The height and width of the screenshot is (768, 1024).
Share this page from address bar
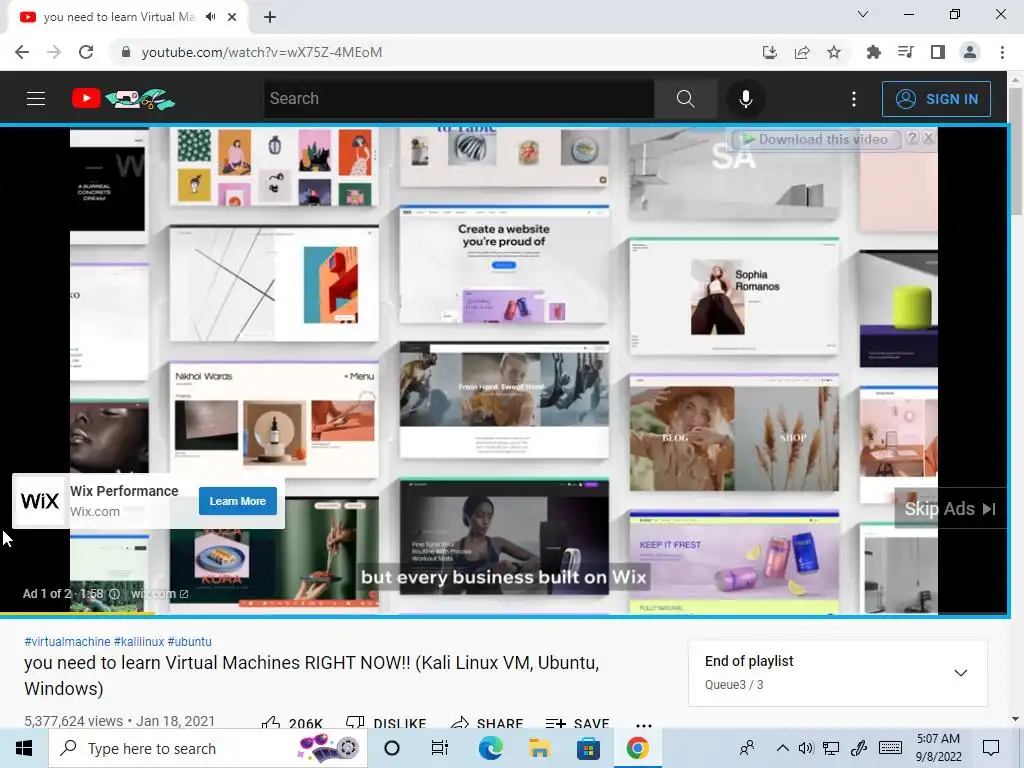(x=802, y=52)
